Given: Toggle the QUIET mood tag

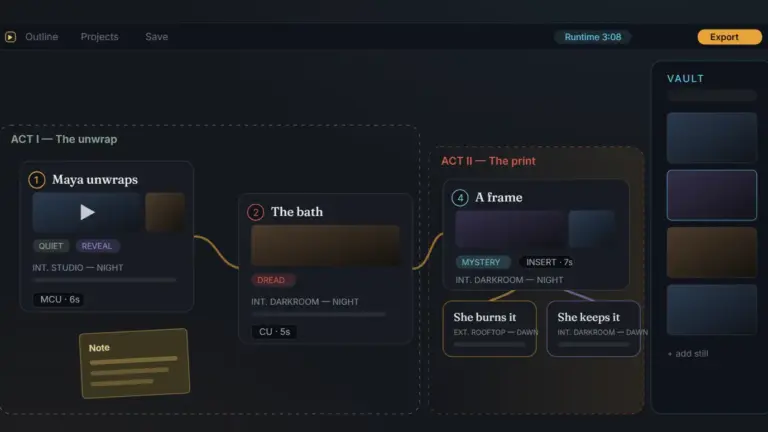Looking at the screenshot, I should pos(51,246).
